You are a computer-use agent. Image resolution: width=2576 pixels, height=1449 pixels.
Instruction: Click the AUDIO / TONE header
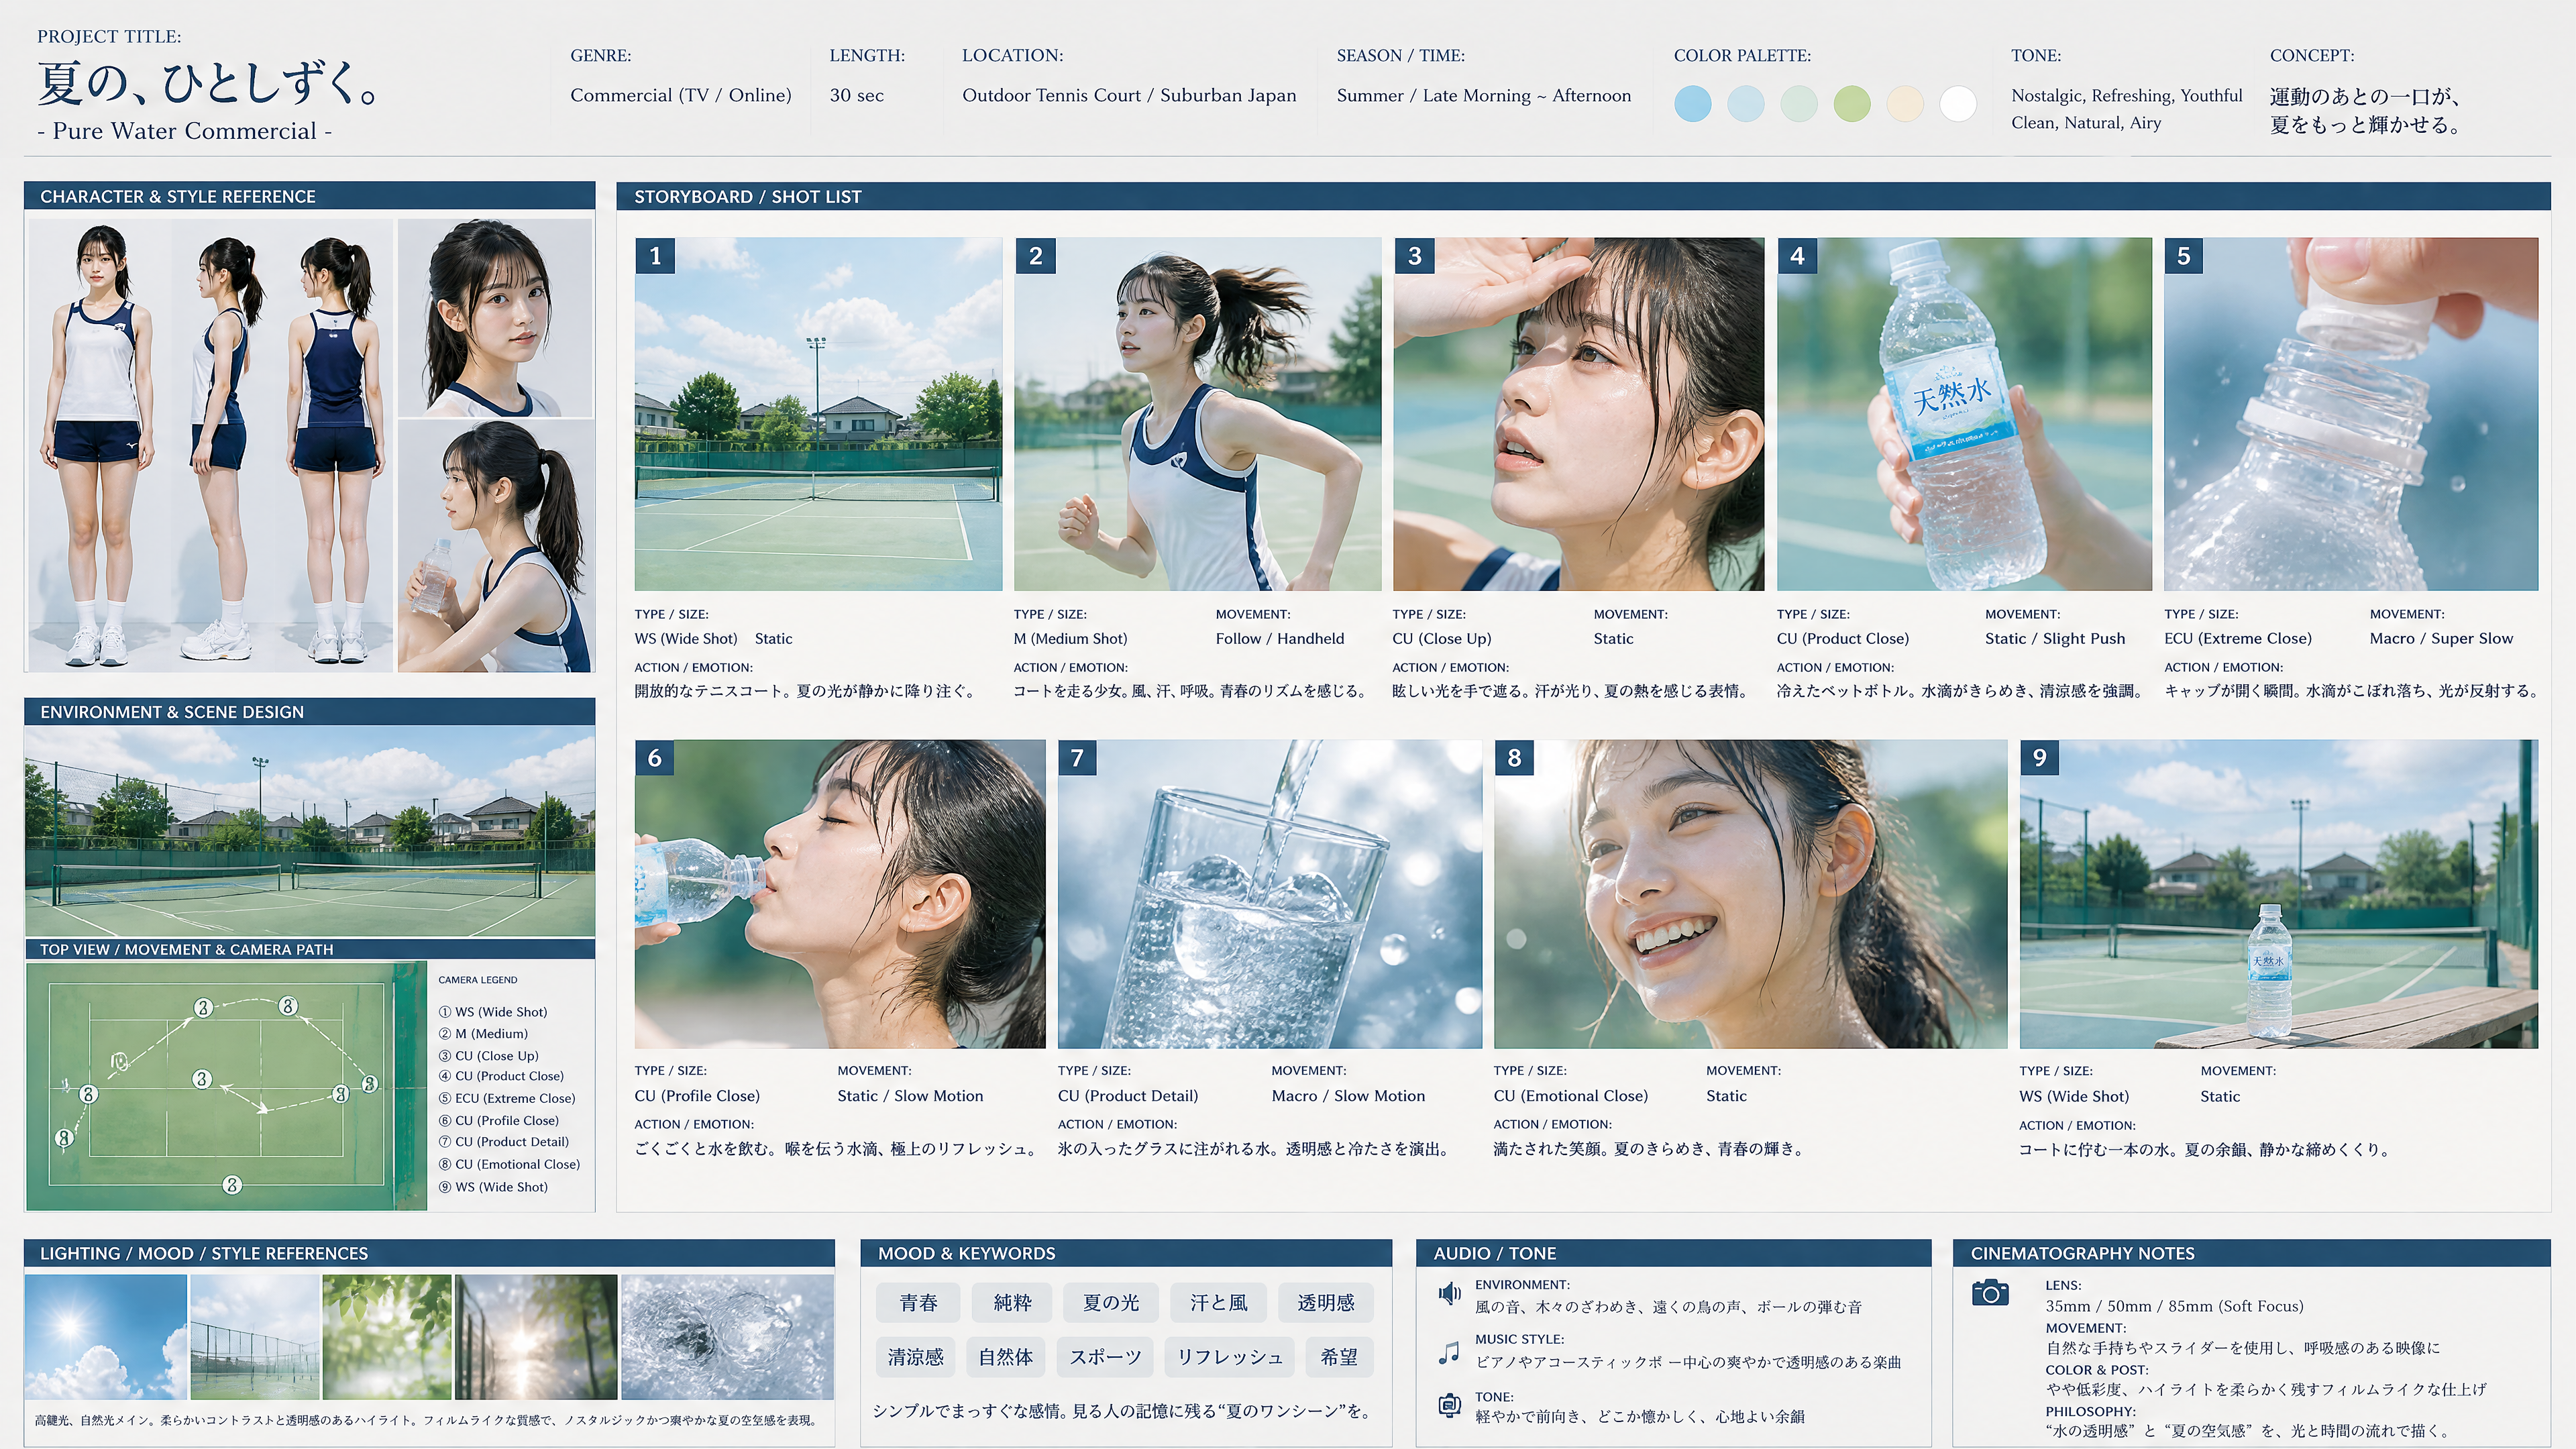[1673, 1253]
